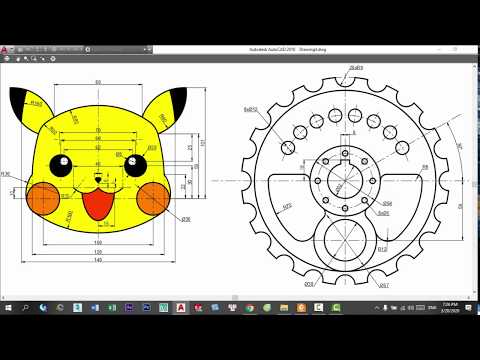Click the "Ø26" diameter label
This screenshot has height=360, width=480.
(186, 219)
